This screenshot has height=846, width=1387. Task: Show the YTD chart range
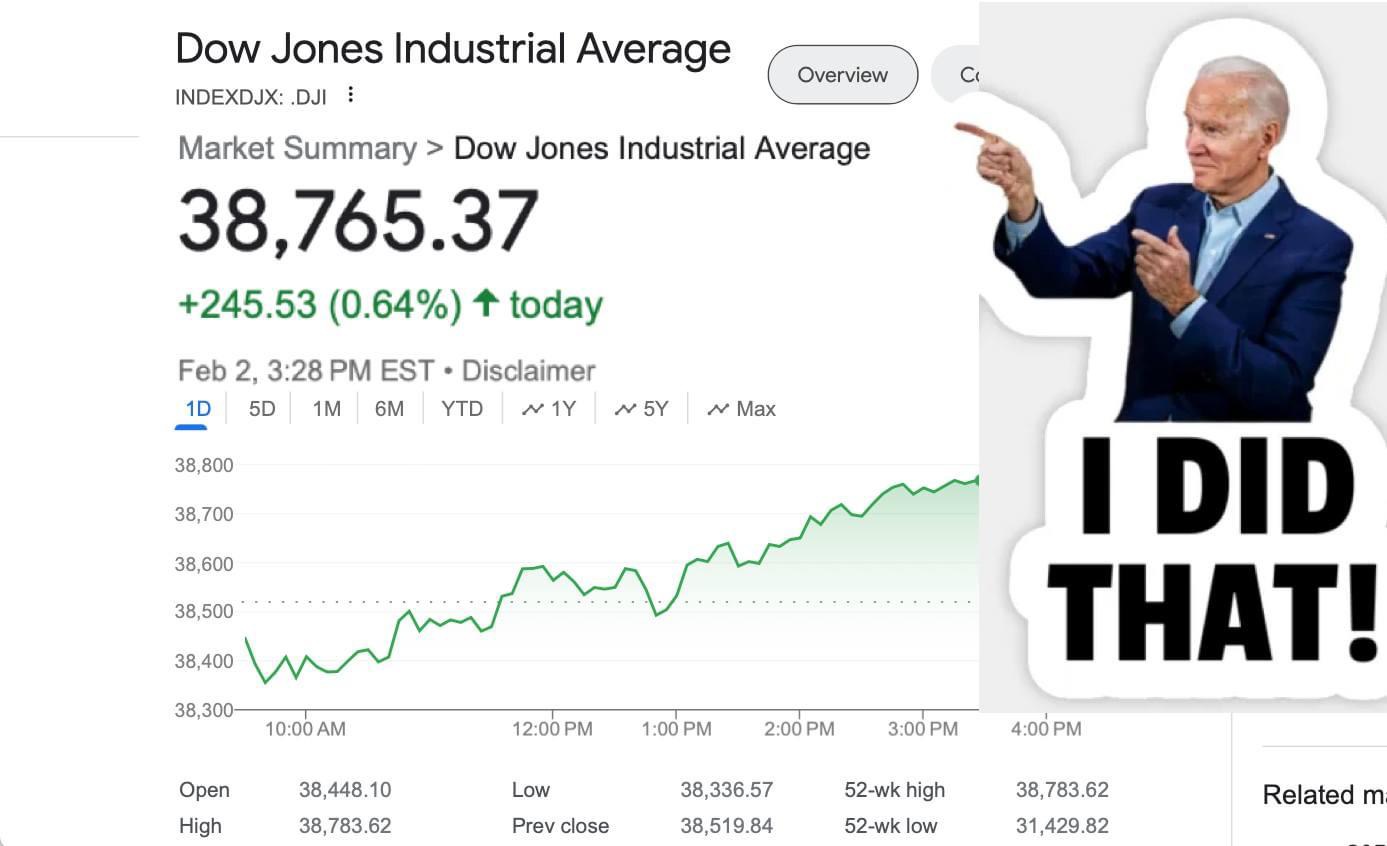[462, 409]
